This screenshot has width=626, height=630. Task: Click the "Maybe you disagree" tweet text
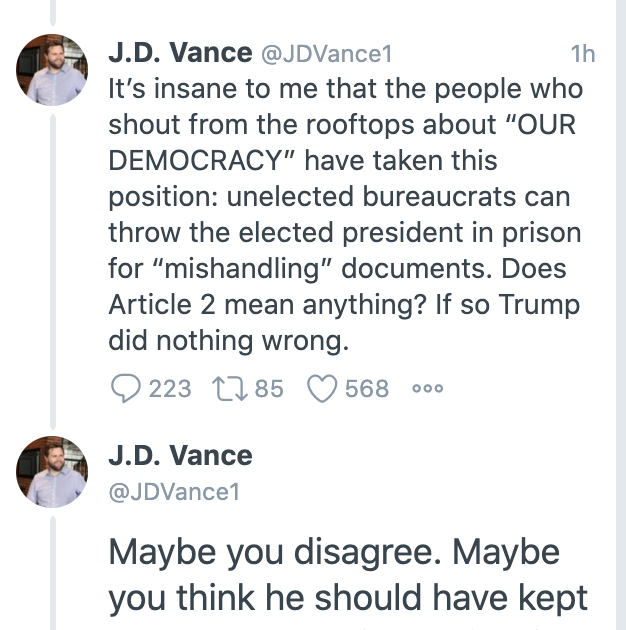(x=334, y=550)
